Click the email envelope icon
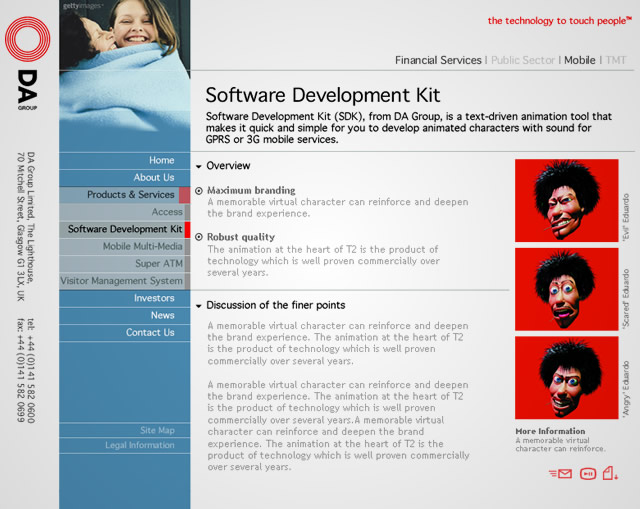Screen dimensions: 640x509 560,473
